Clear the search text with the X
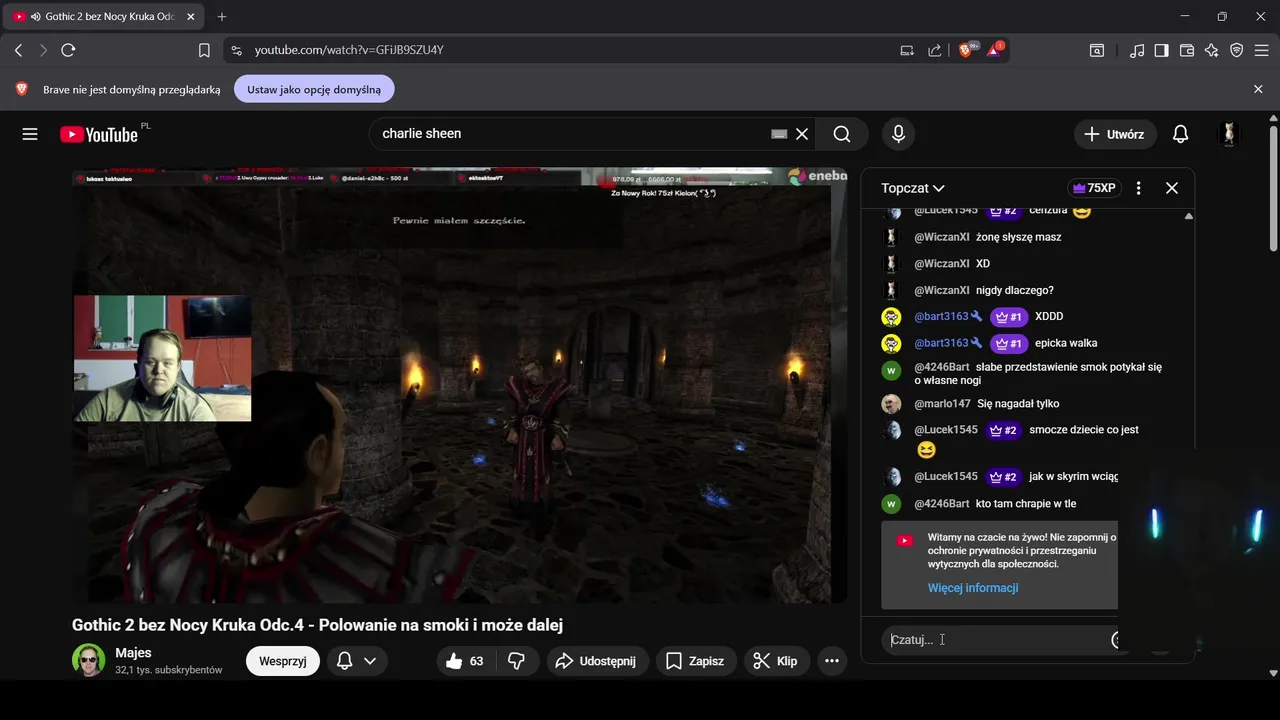This screenshot has width=1280, height=720. pyautogui.click(x=802, y=134)
